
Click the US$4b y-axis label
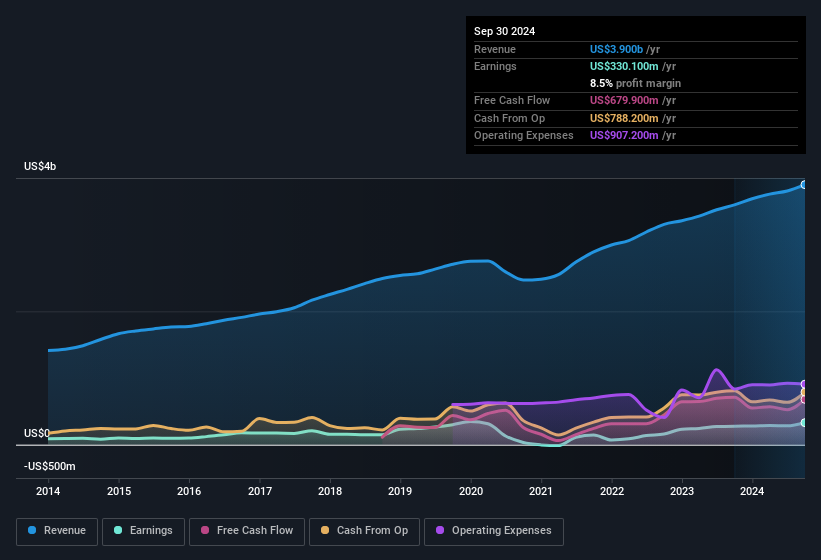40,166
